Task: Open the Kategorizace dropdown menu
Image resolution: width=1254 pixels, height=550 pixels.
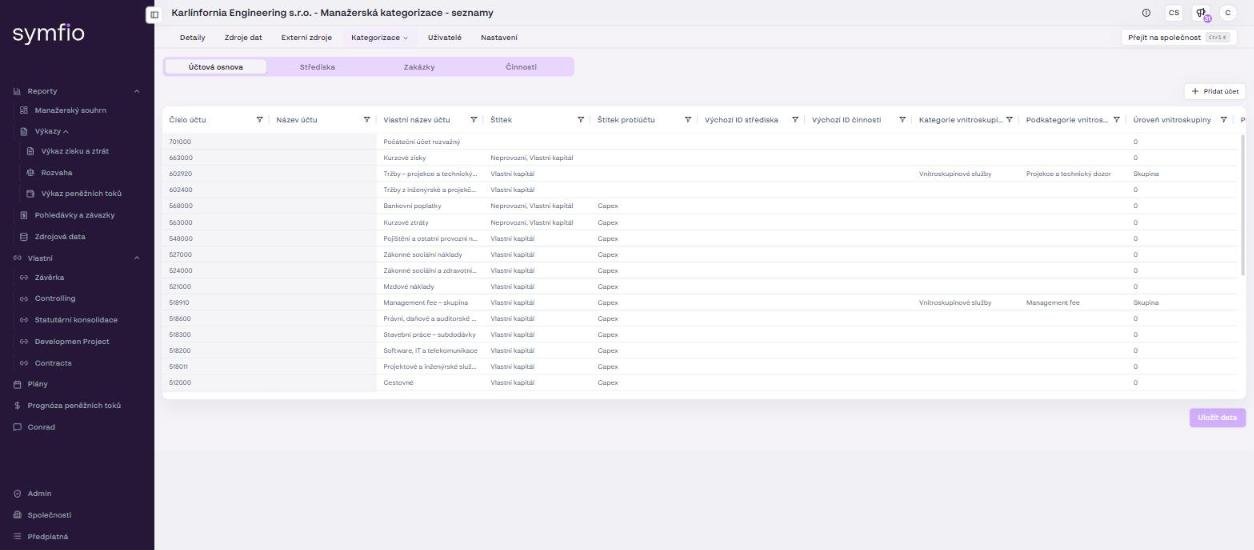Action: point(380,37)
